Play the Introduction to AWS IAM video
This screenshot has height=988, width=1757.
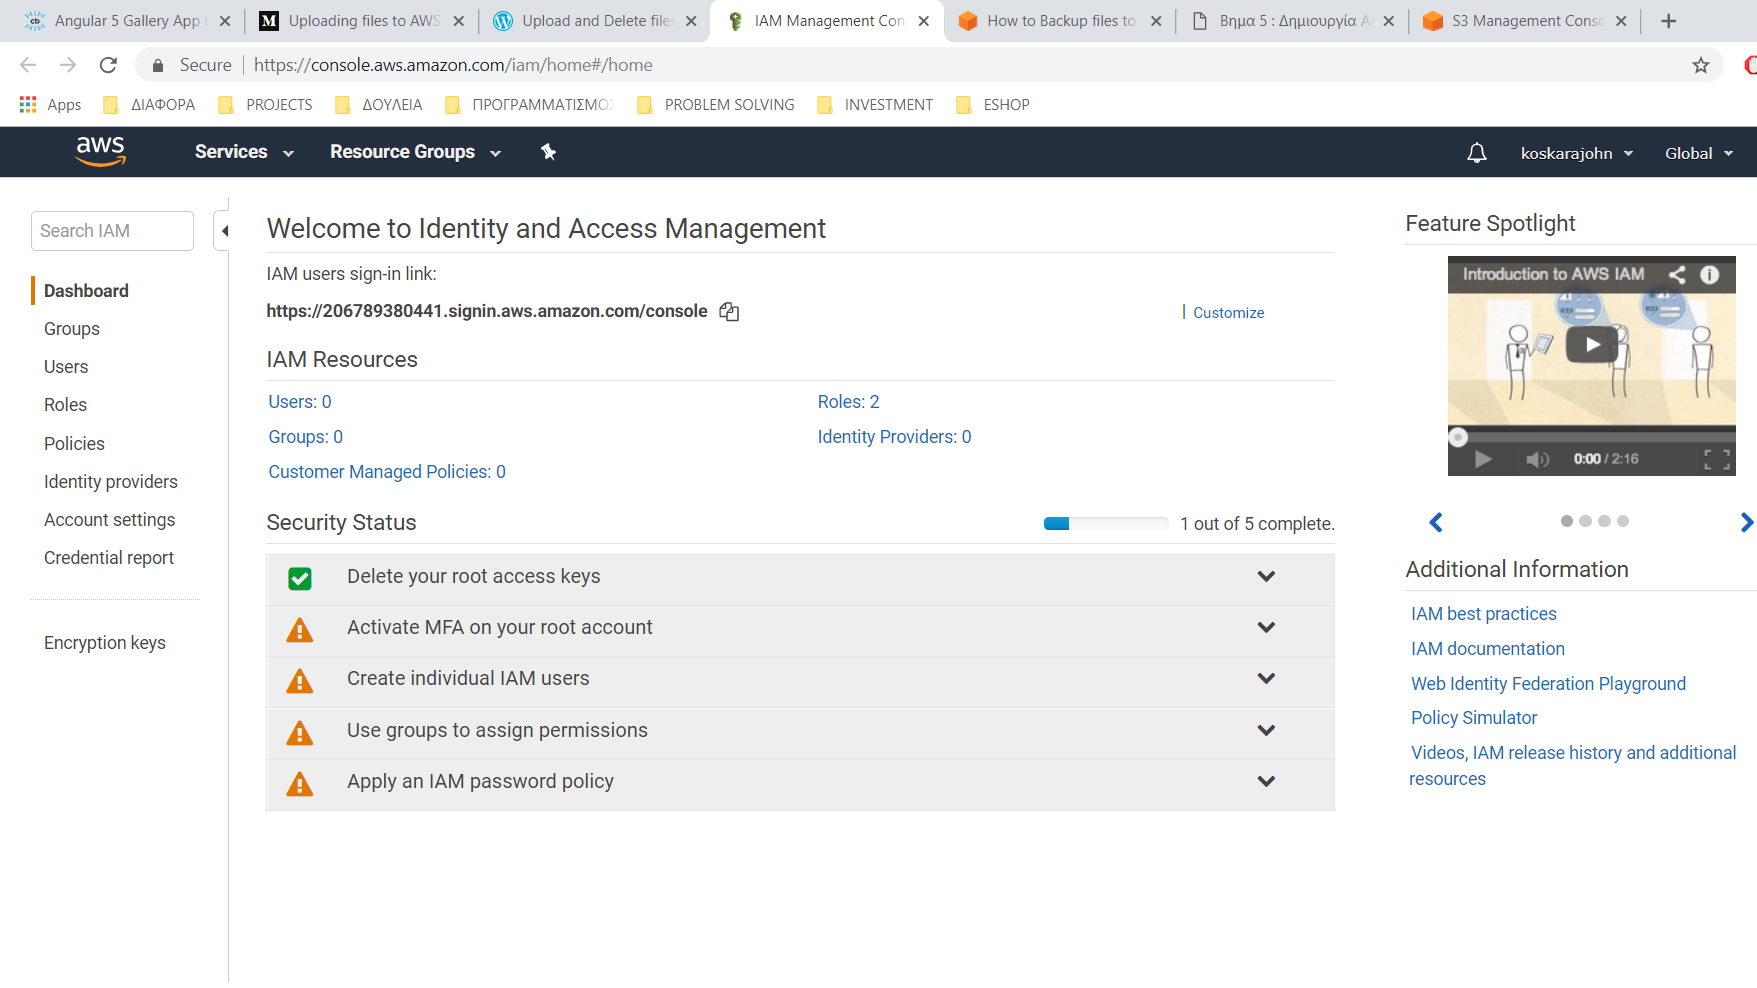point(1591,345)
